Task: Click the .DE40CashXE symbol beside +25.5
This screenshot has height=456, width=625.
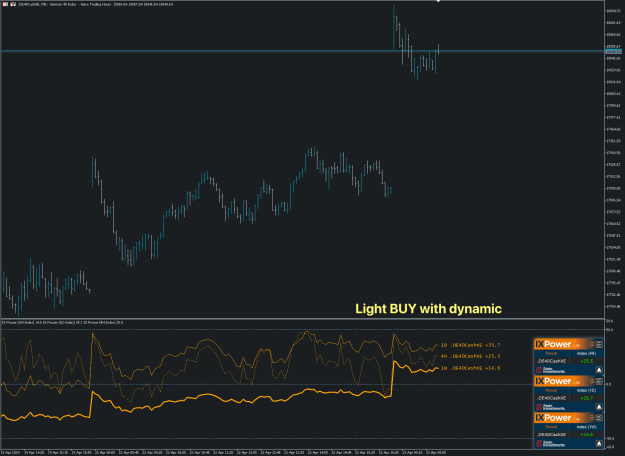Action: pos(551,361)
